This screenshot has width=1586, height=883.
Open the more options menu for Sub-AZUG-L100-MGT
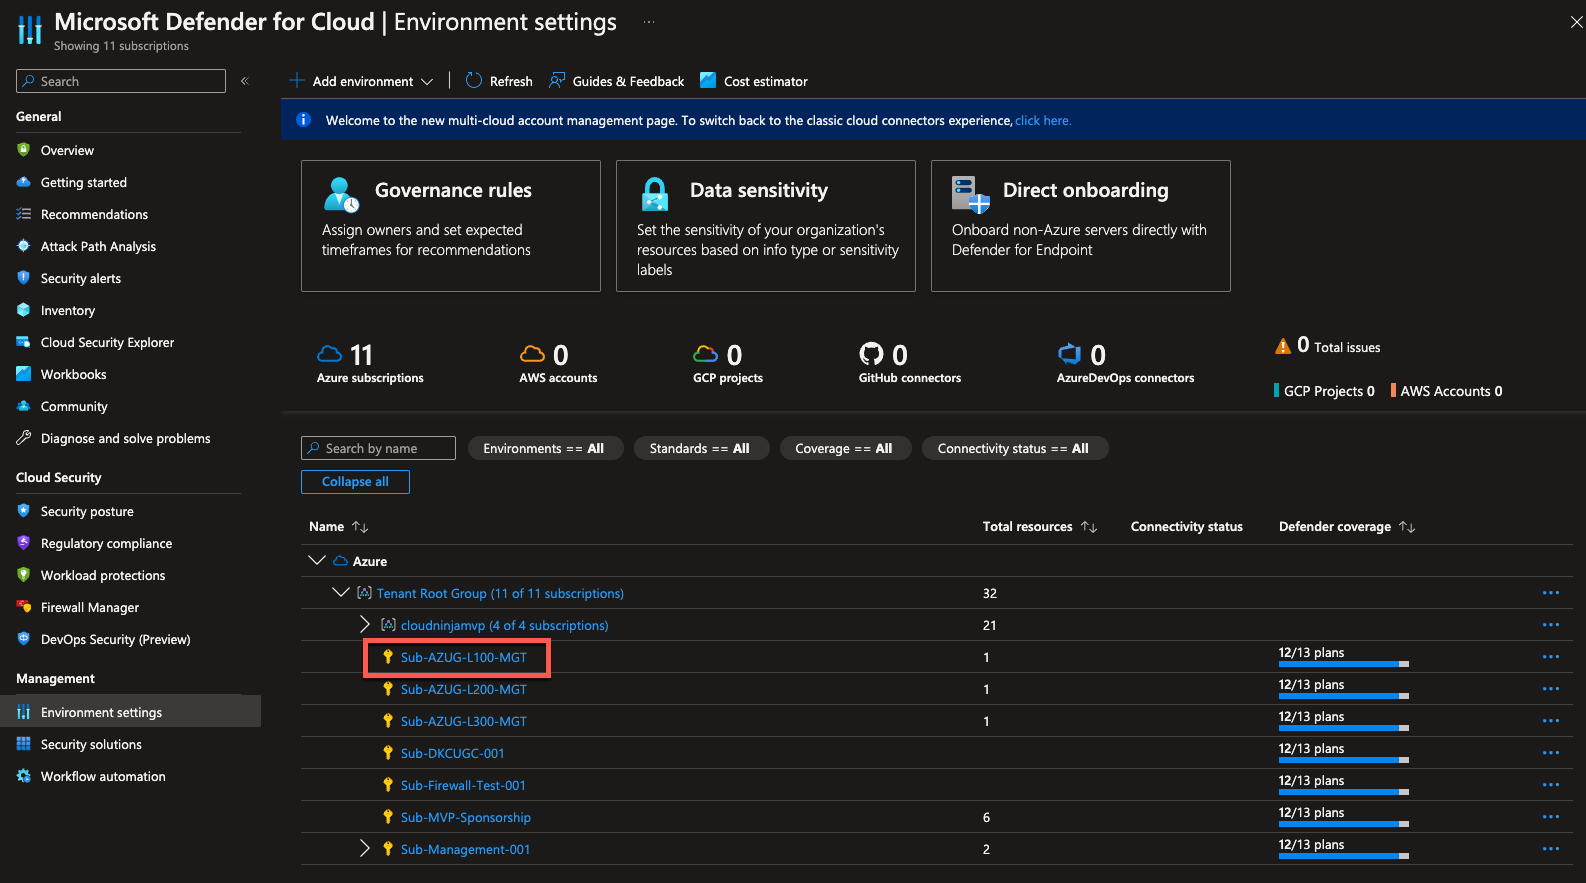tap(1551, 657)
